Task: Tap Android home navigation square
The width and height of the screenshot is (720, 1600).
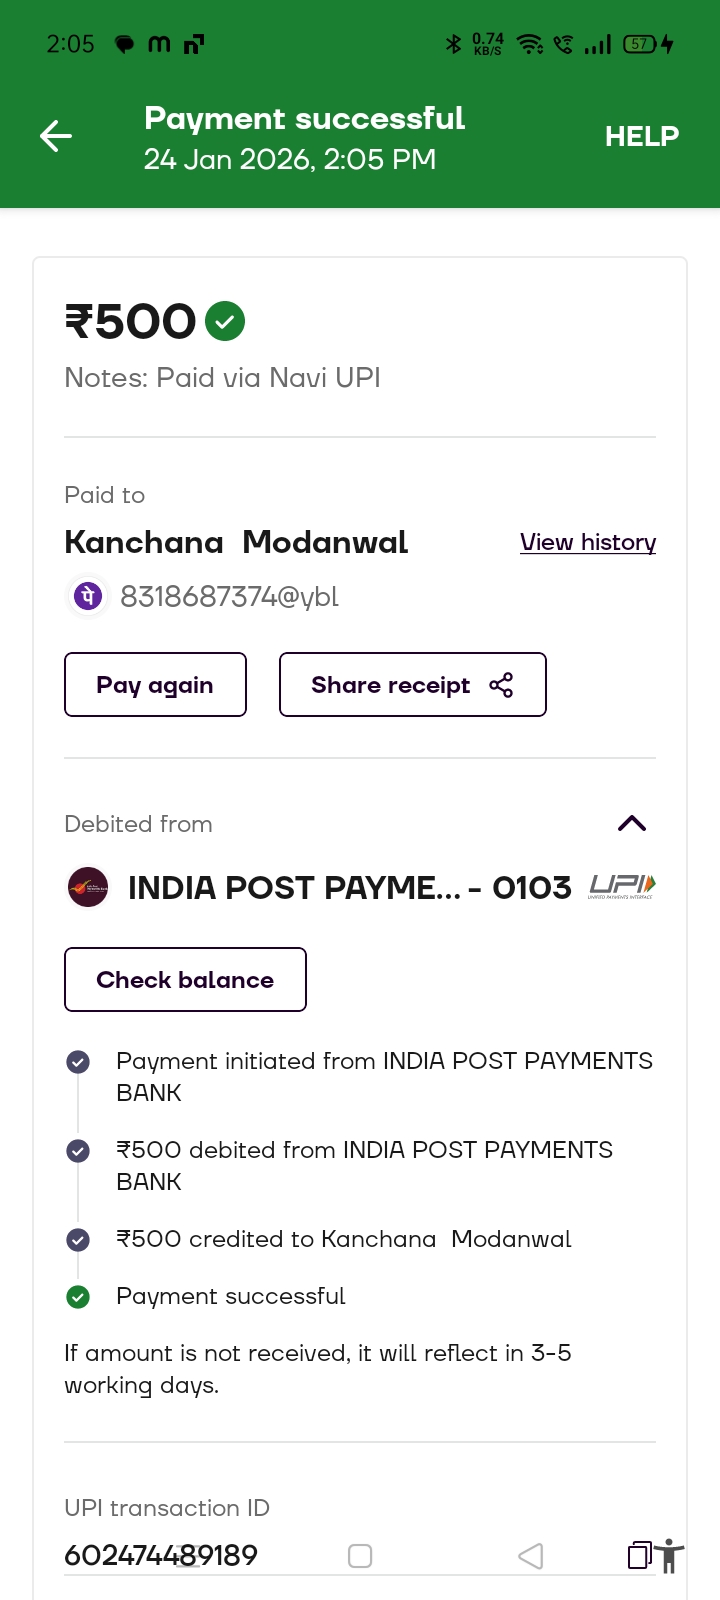Action: tap(360, 1556)
